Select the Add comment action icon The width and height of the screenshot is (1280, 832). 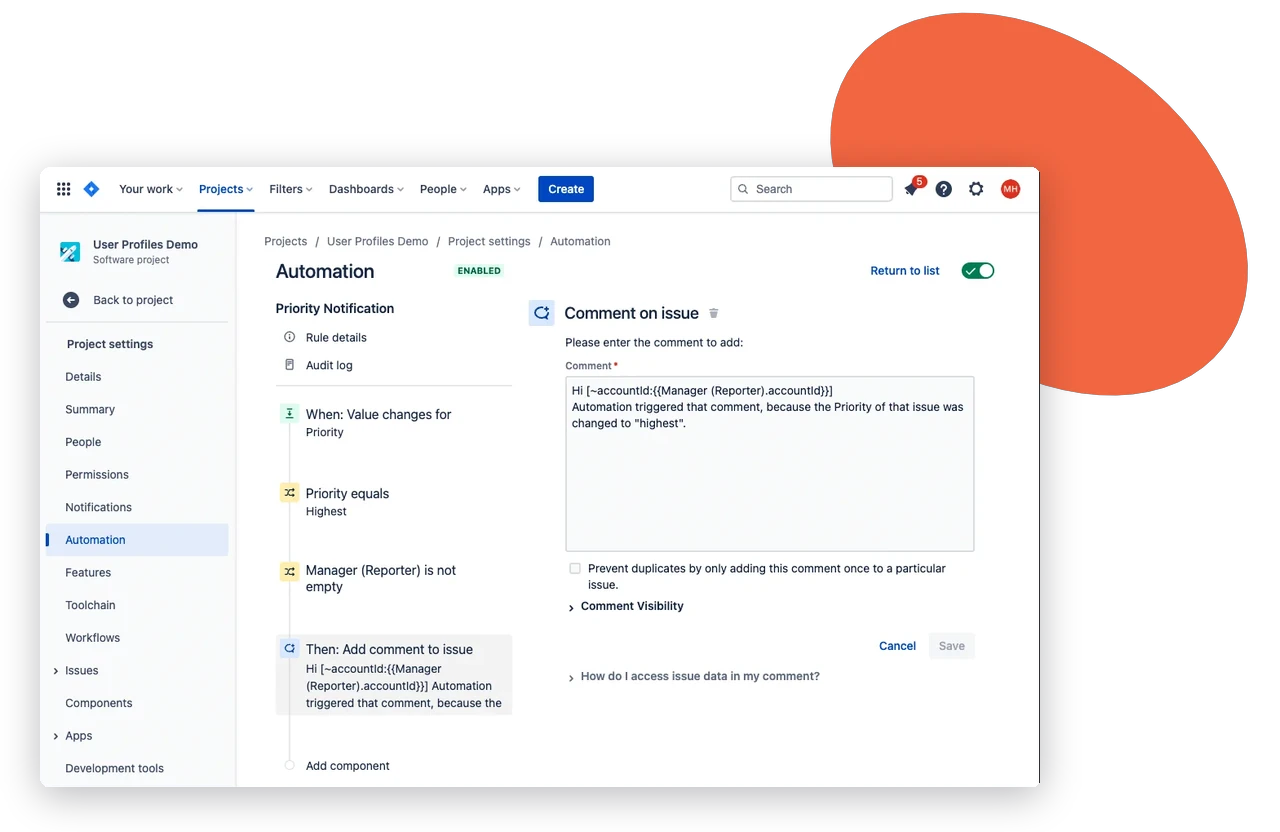coord(289,648)
